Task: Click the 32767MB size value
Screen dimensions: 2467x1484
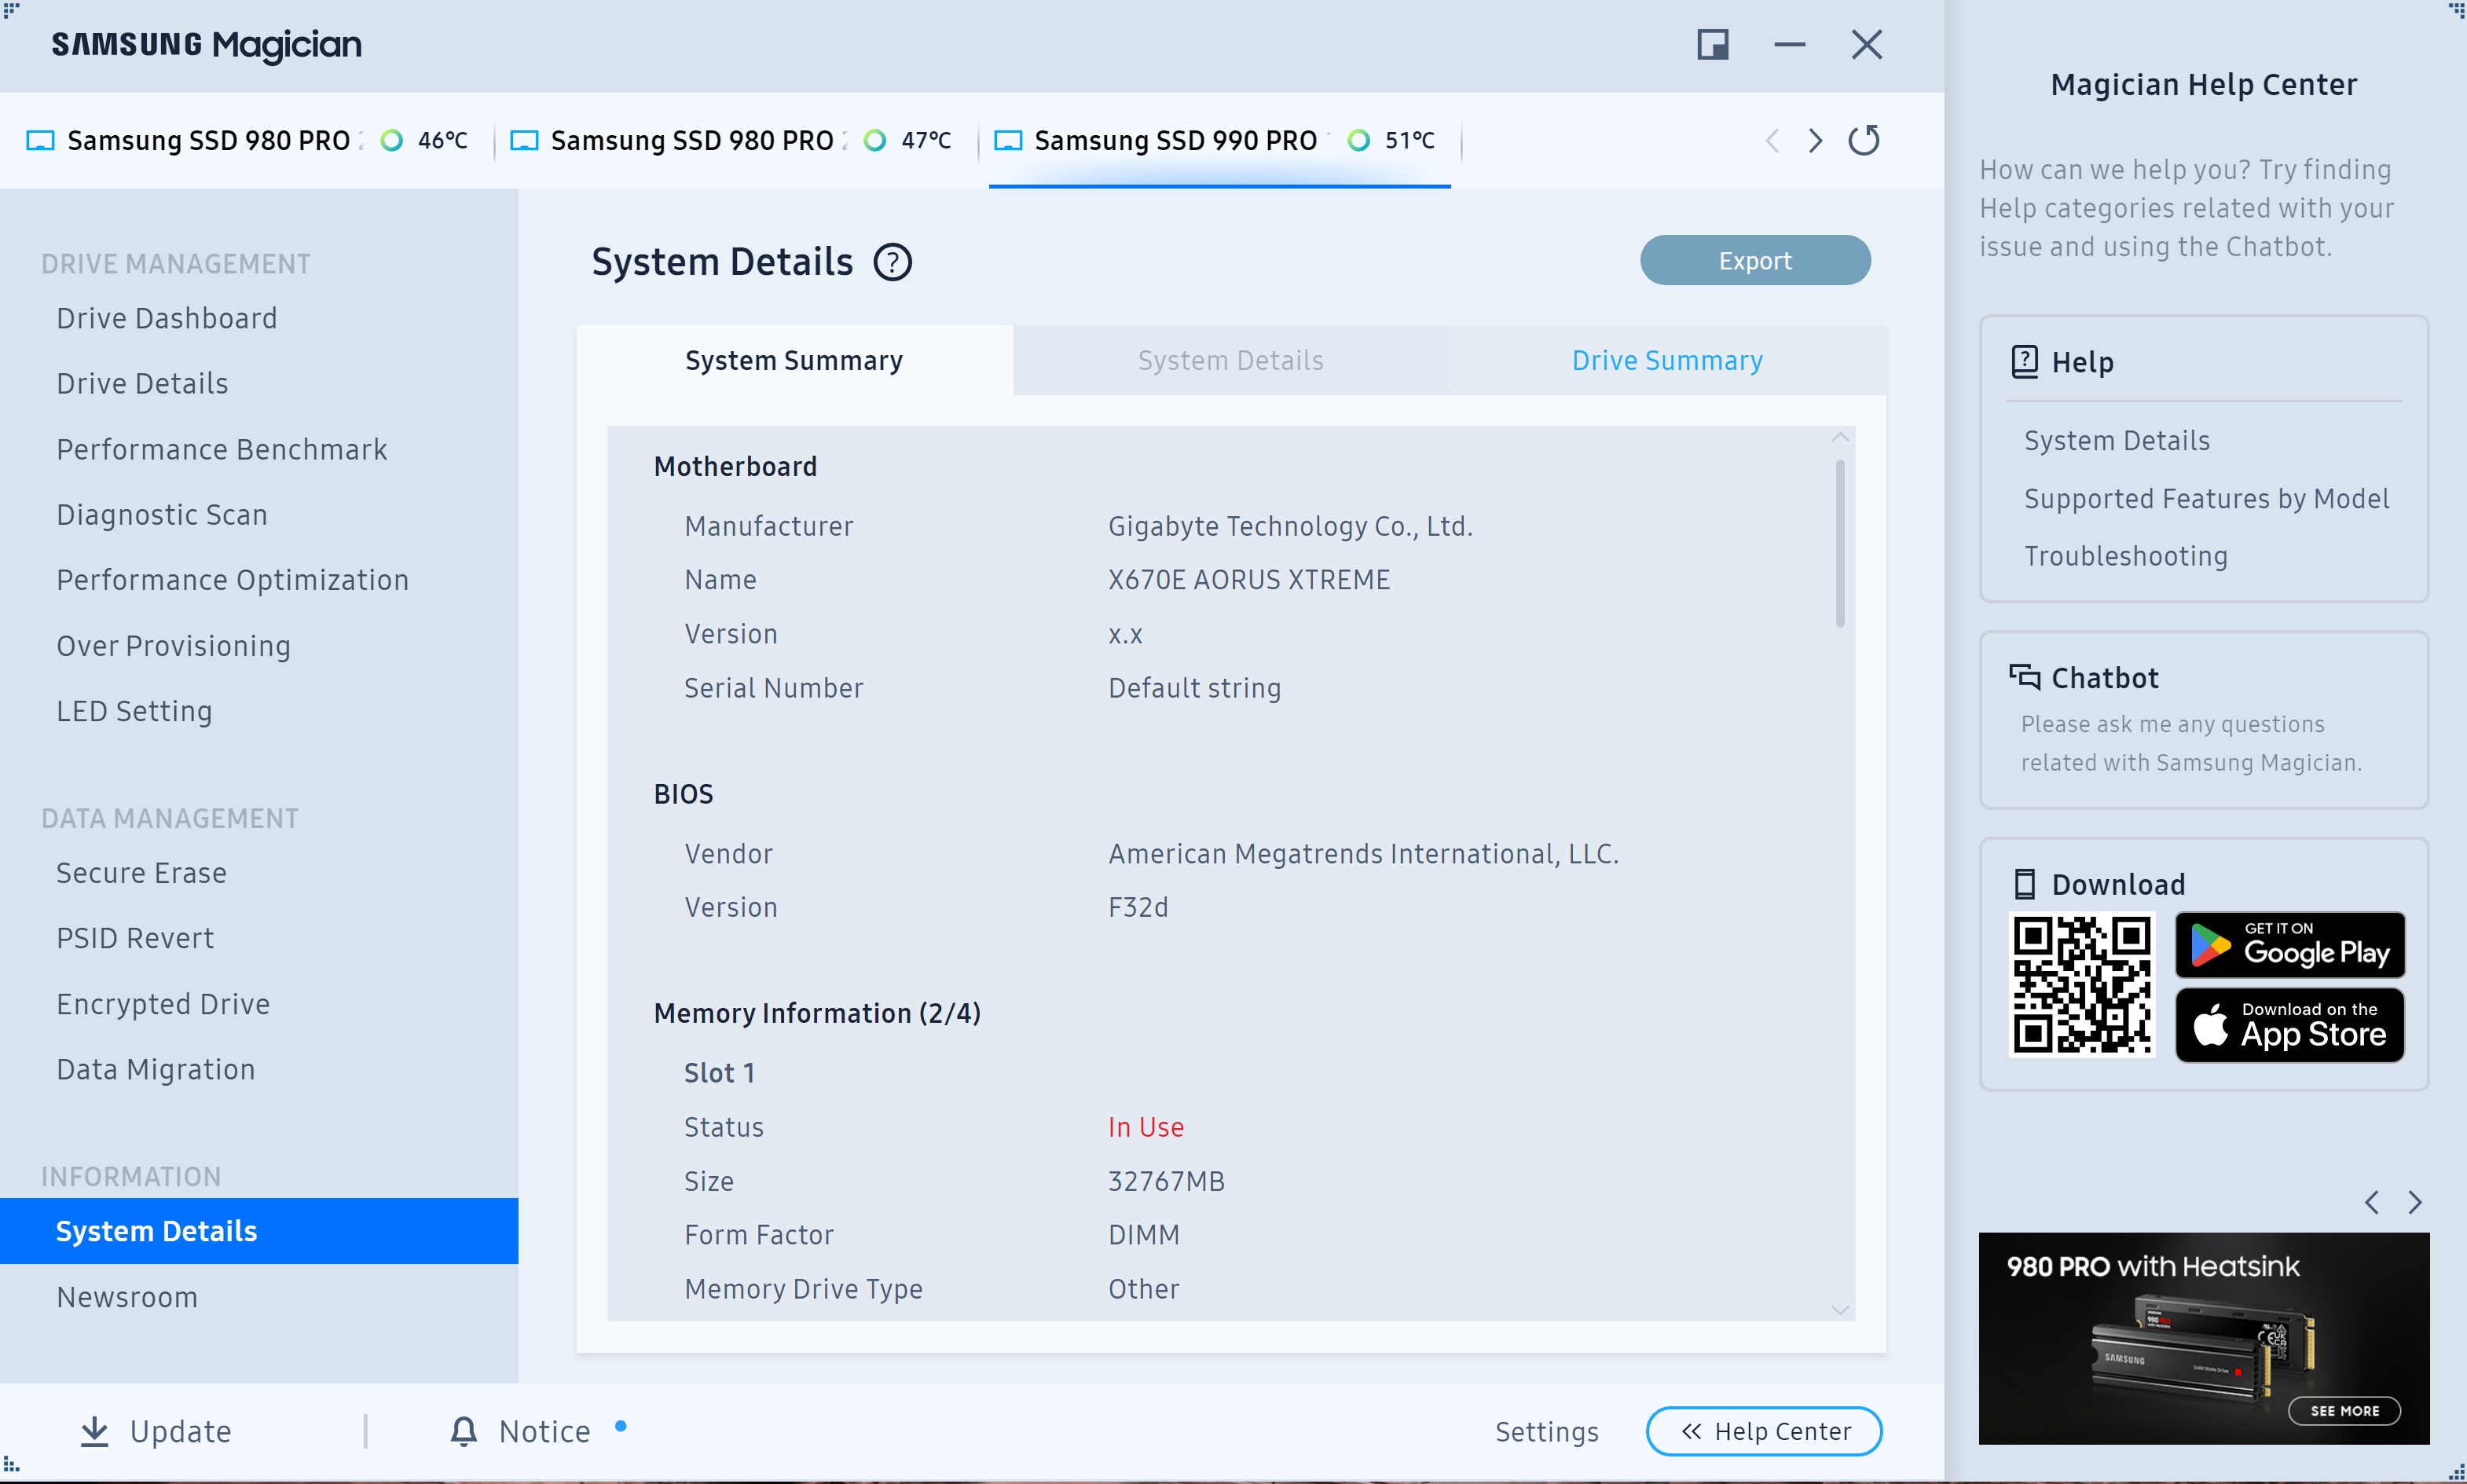Action: [1166, 1181]
